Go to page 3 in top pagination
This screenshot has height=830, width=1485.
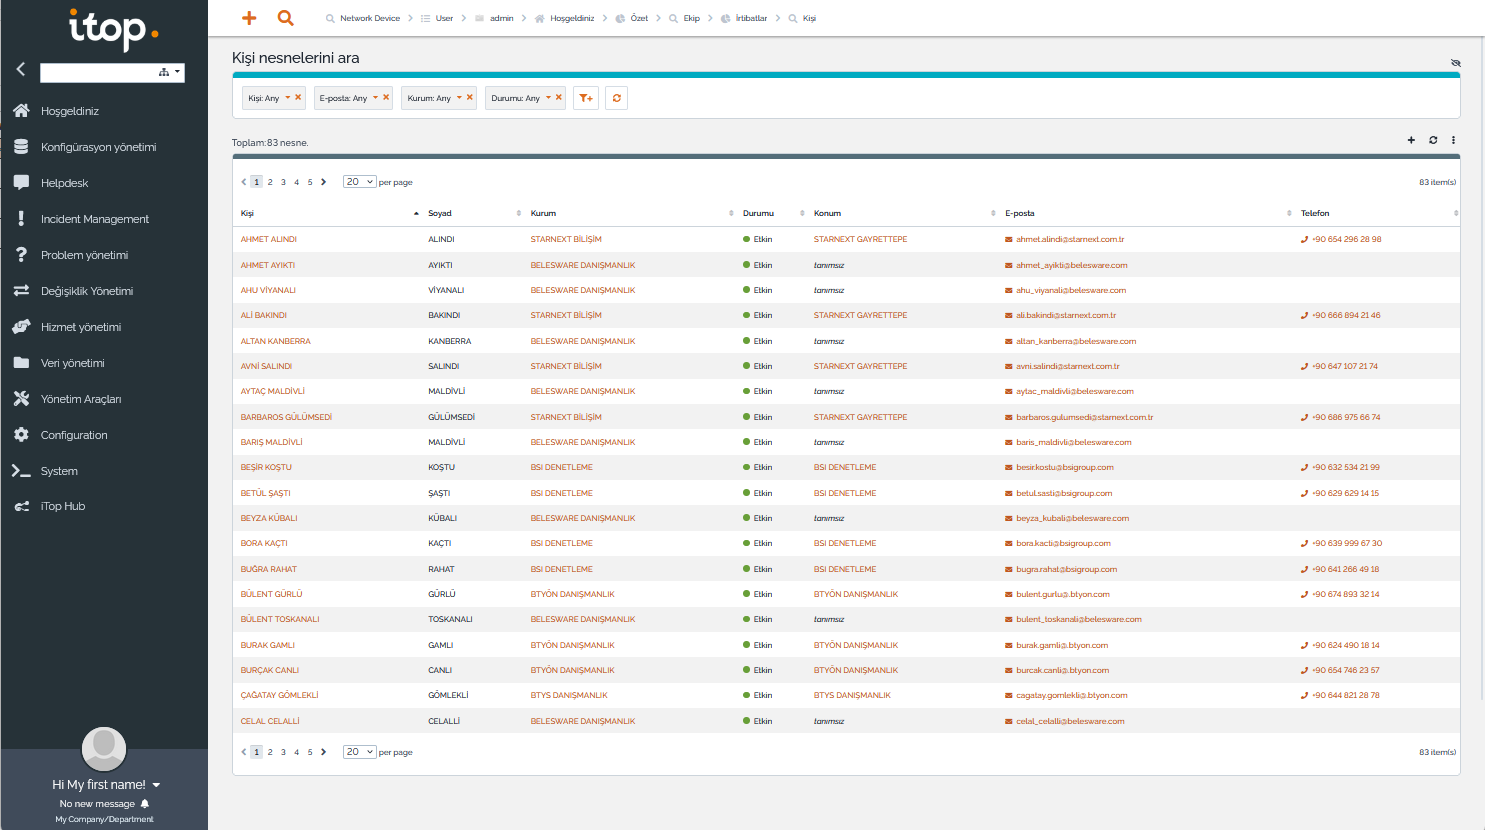coord(283,182)
